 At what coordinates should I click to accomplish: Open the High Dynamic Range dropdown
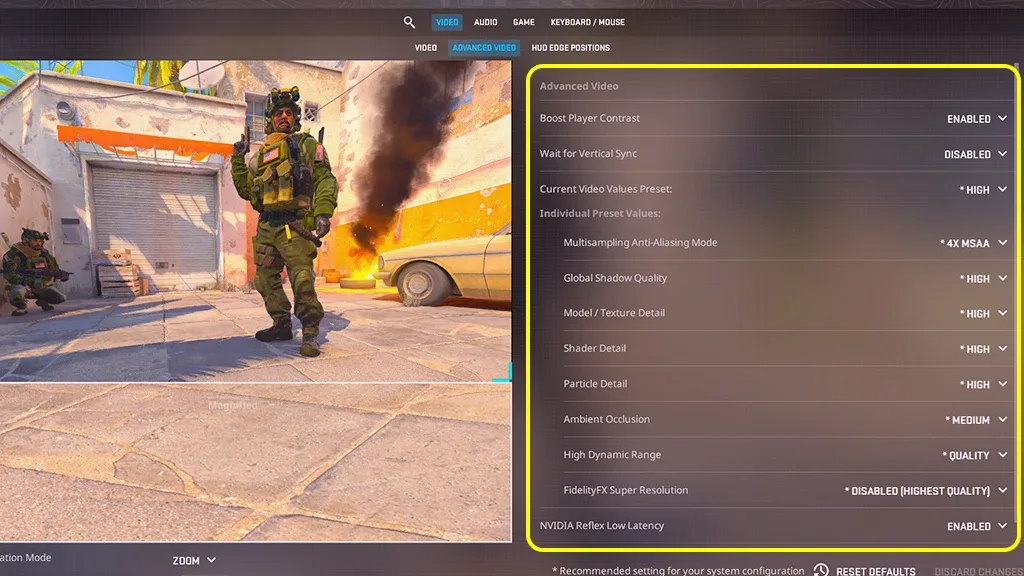pos(974,455)
